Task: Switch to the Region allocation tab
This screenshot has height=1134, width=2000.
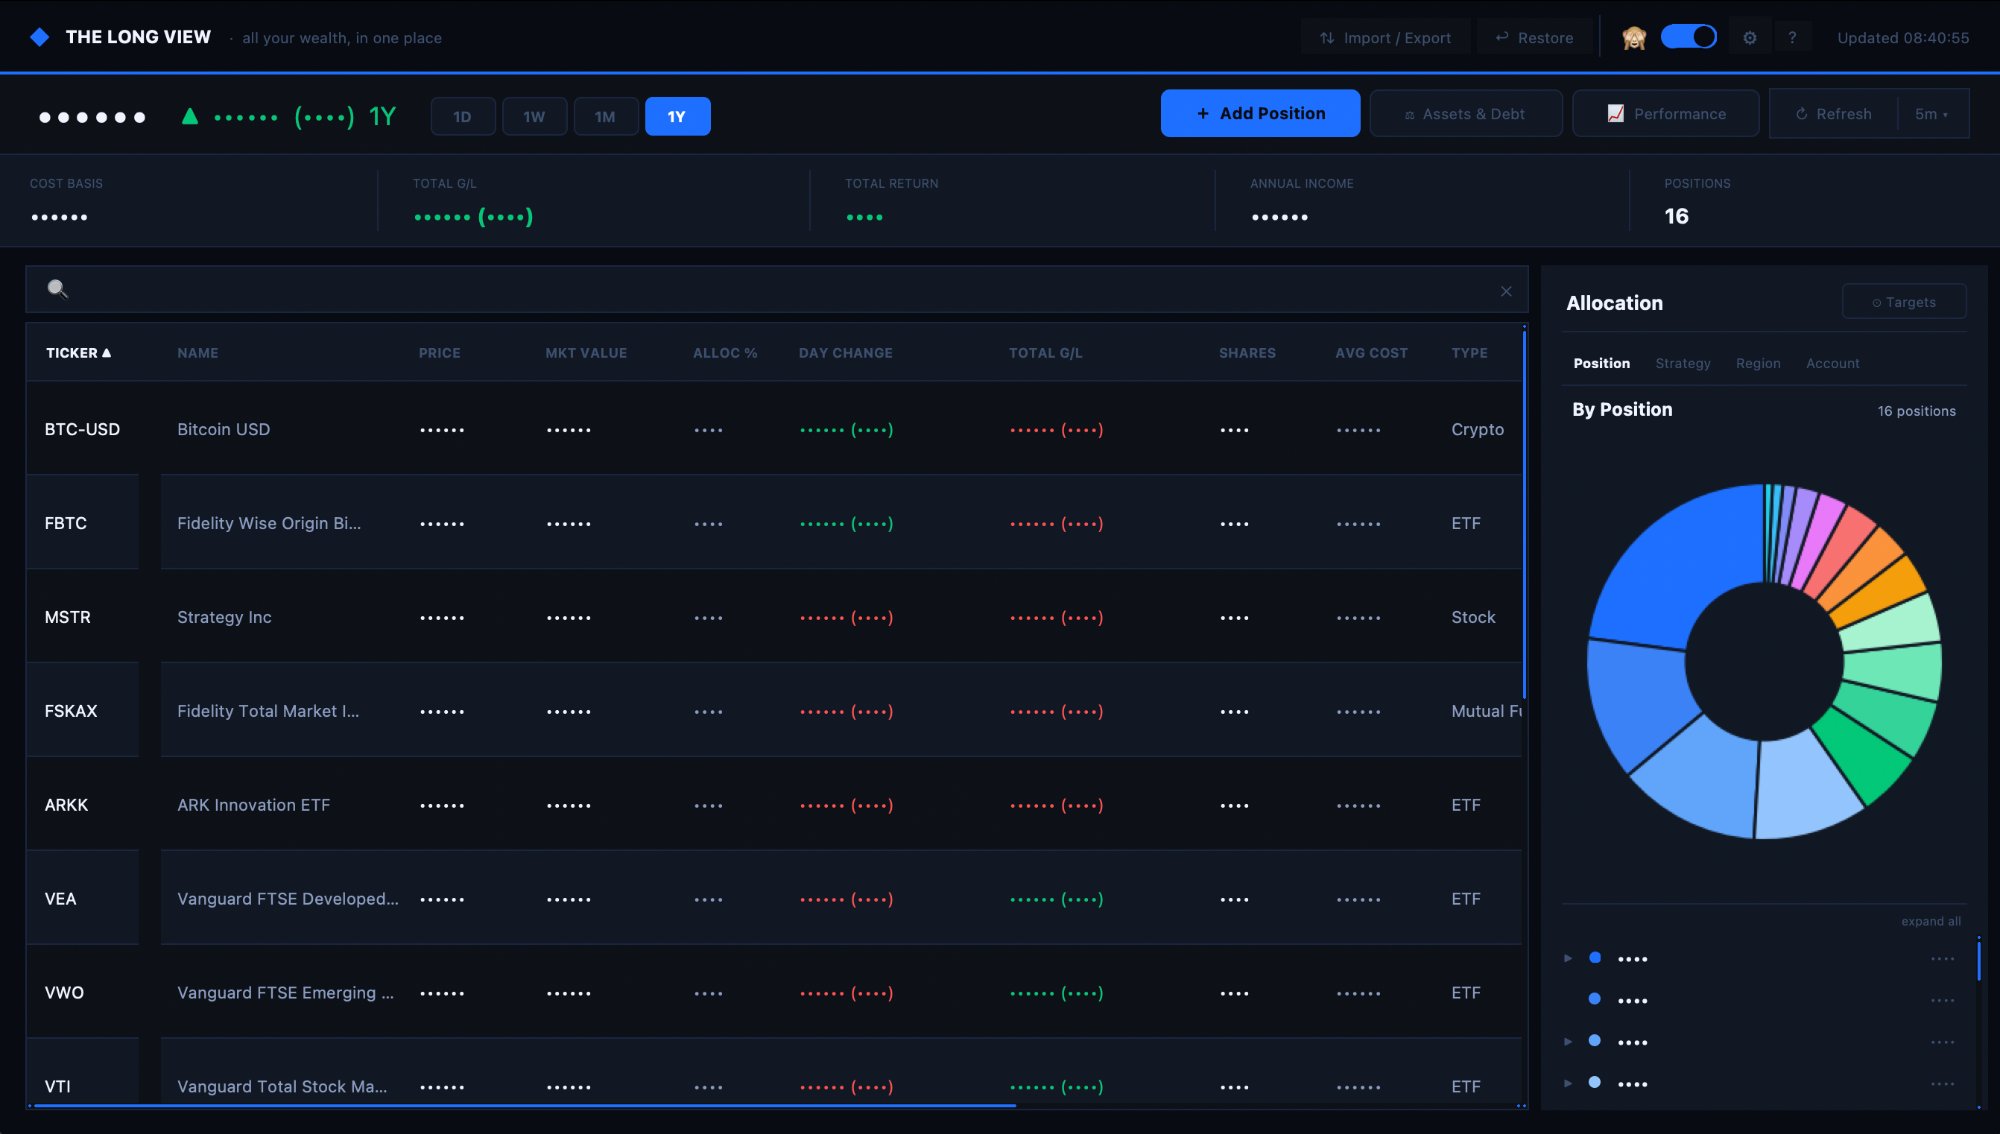Action: [1758, 363]
